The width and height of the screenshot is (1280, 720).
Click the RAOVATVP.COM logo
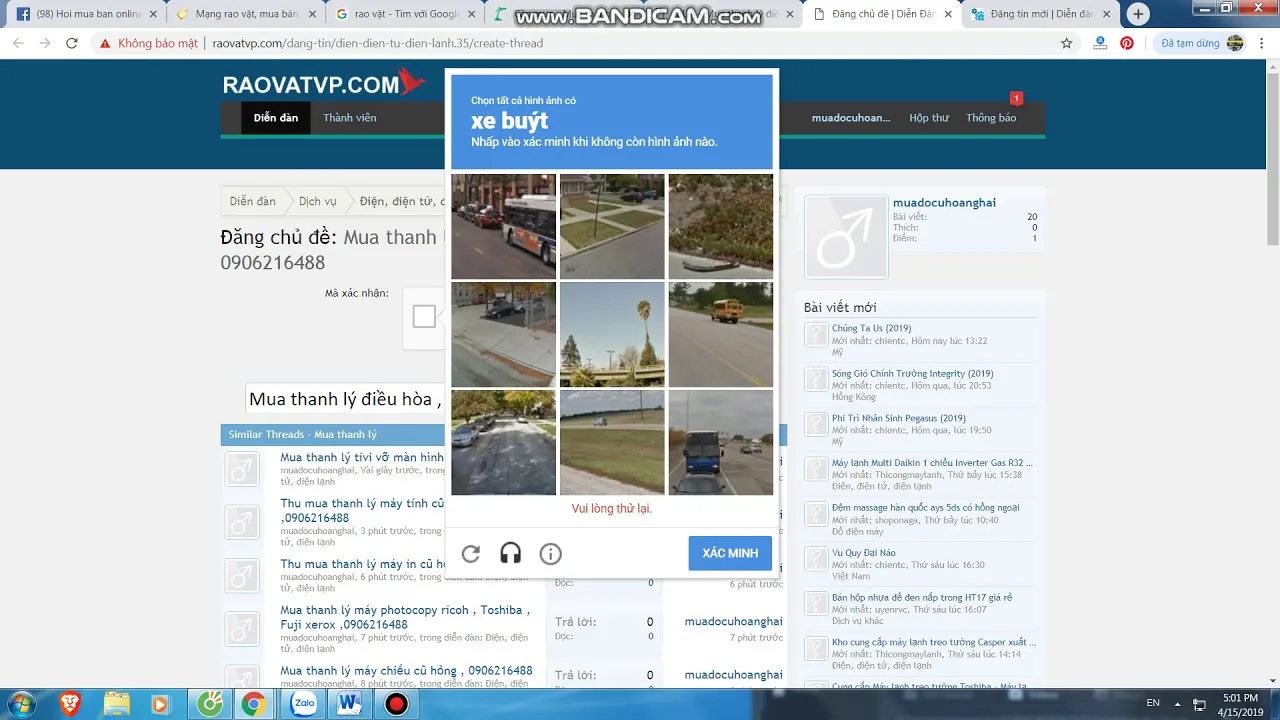point(325,83)
